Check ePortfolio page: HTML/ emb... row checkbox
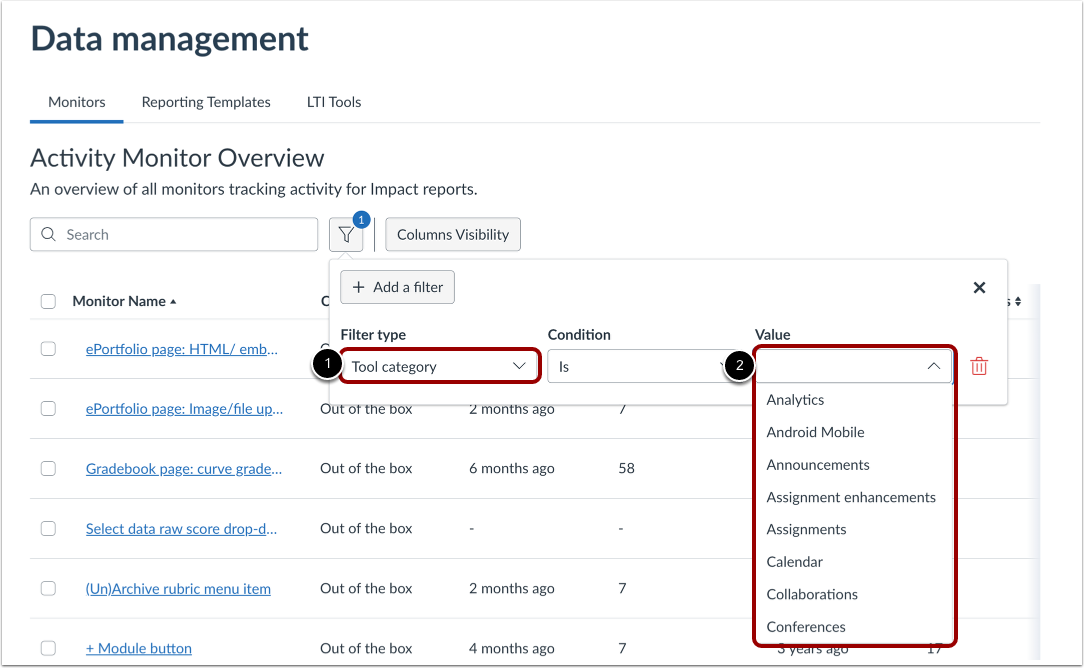Screen dimensions: 1084x668 coord(48,349)
